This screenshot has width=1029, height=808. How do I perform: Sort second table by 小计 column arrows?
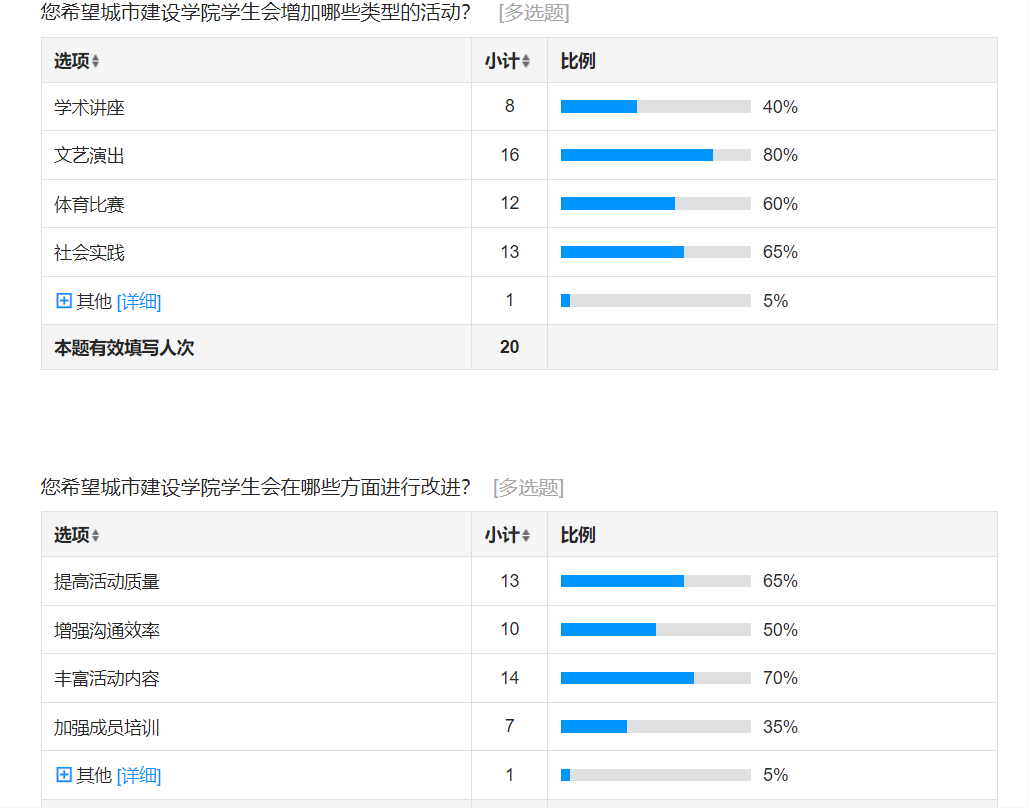526,535
